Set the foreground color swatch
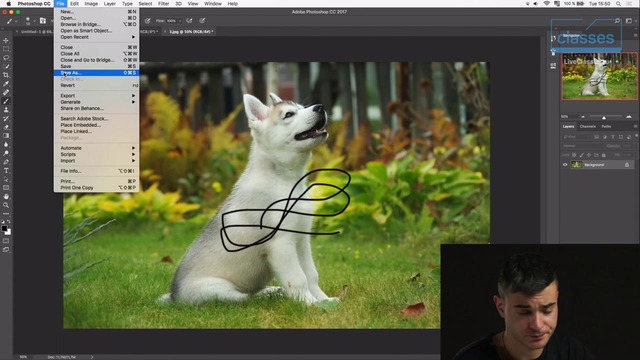640x360 pixels. [4, 229]
